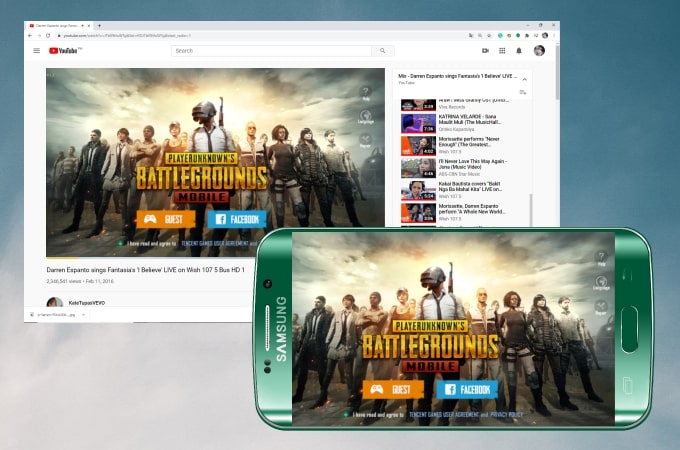Go back with the browser back arrow
The height and width of the screenshot is (450, 680).
(30, 36)
